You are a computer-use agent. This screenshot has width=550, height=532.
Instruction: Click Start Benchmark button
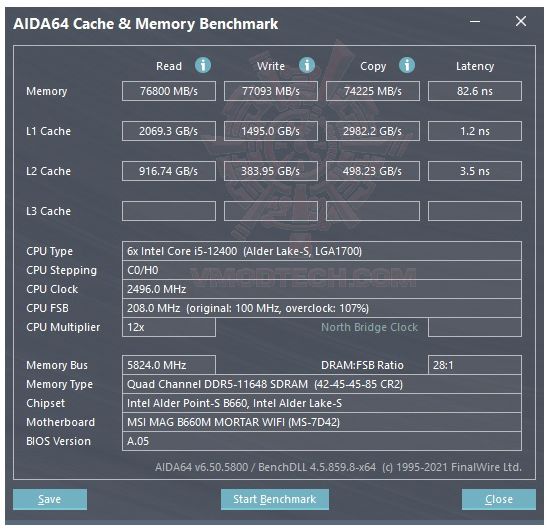pyautogui.click(x=275, y=499)
